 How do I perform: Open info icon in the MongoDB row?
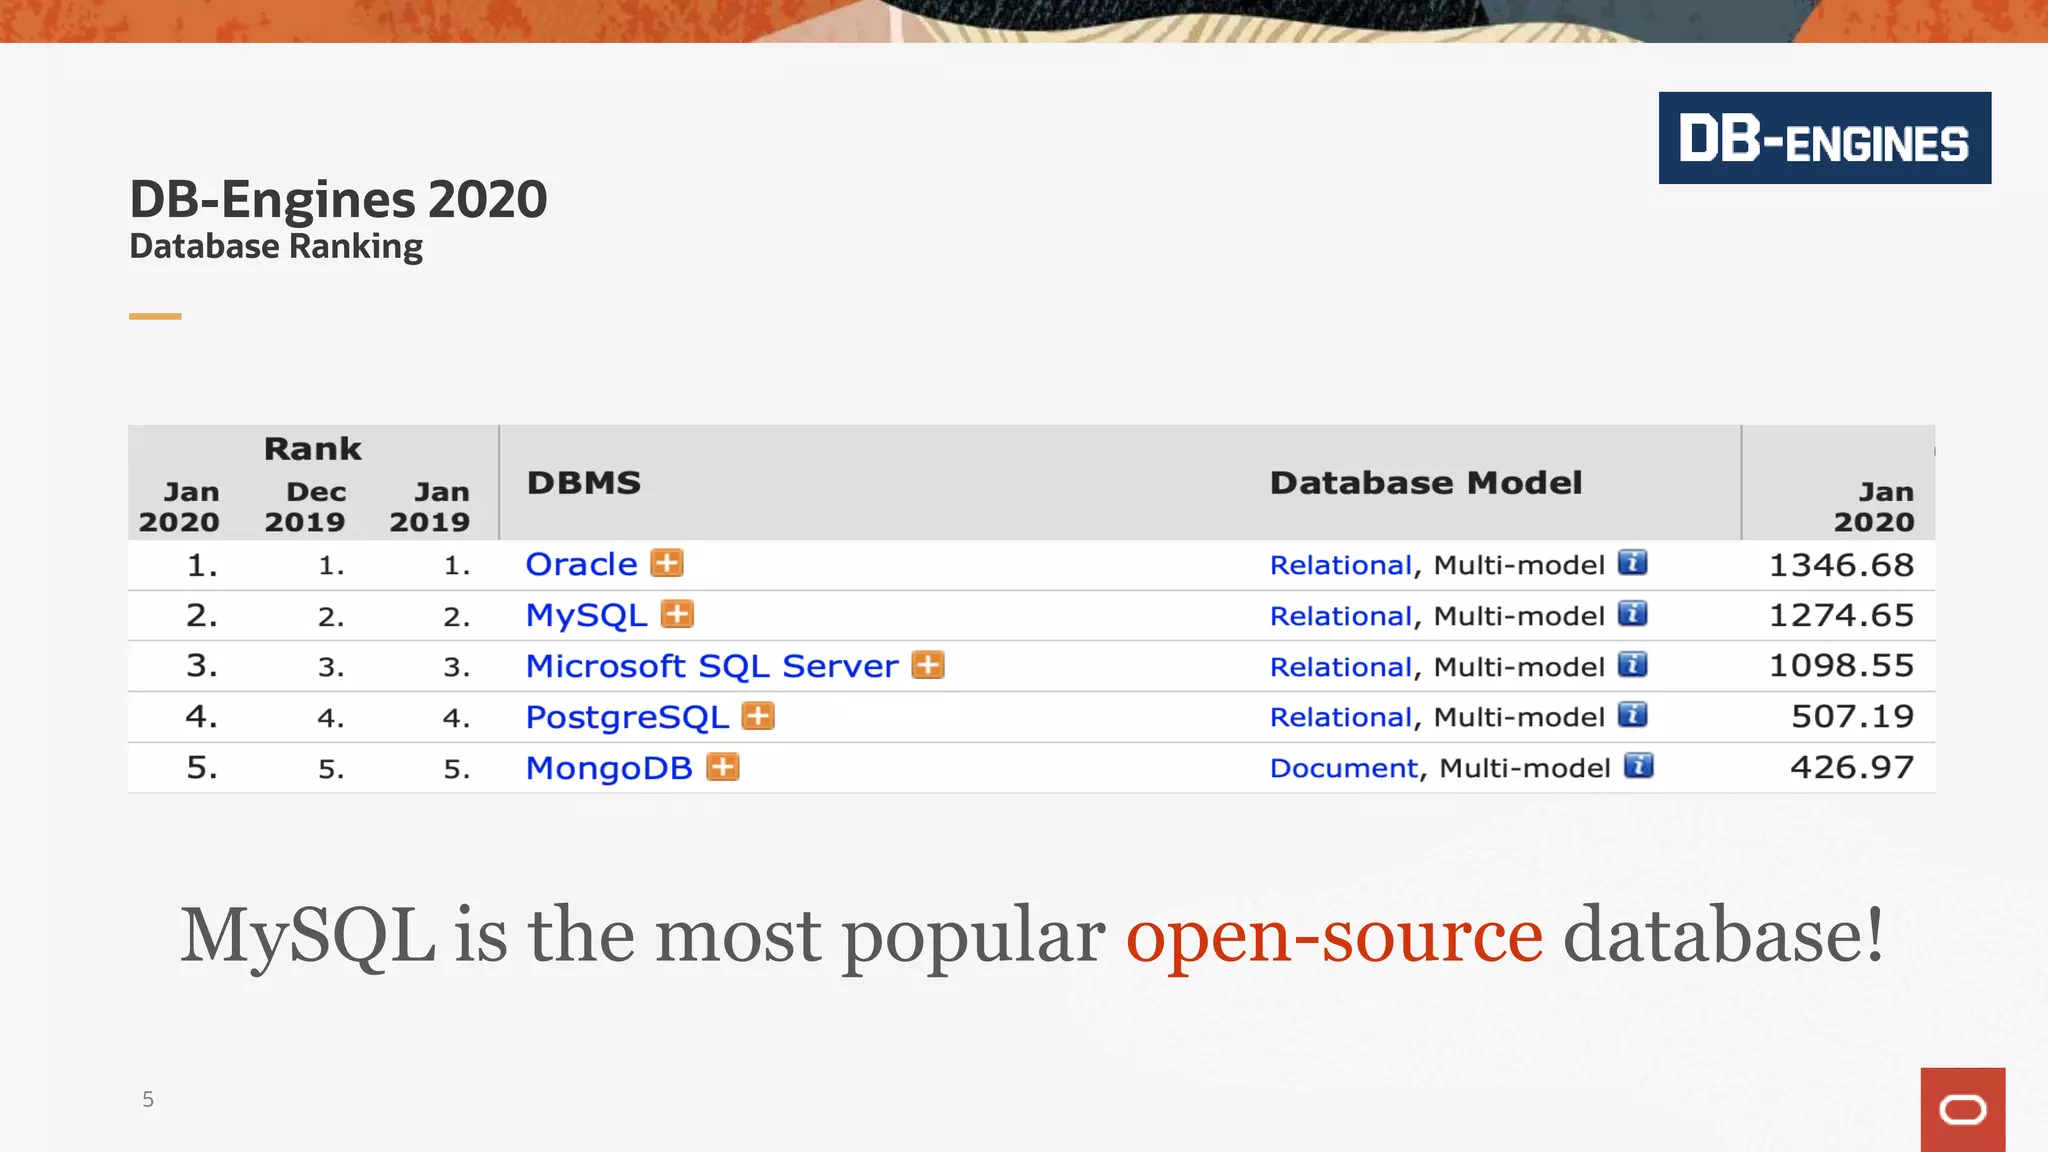pos(1639,767)
